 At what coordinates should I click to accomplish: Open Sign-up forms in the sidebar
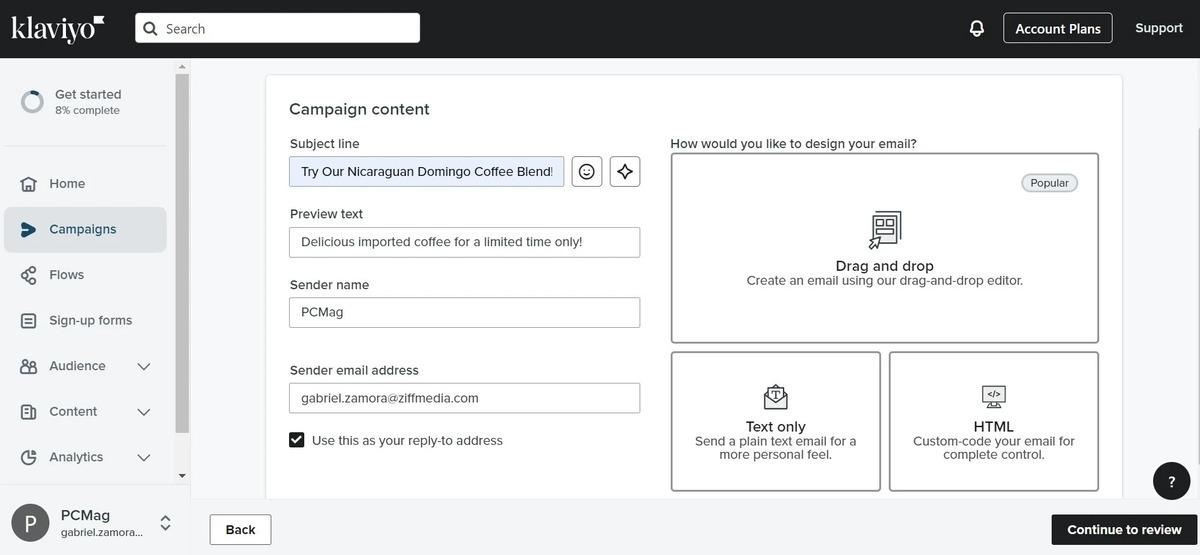(x=90, y=321)
